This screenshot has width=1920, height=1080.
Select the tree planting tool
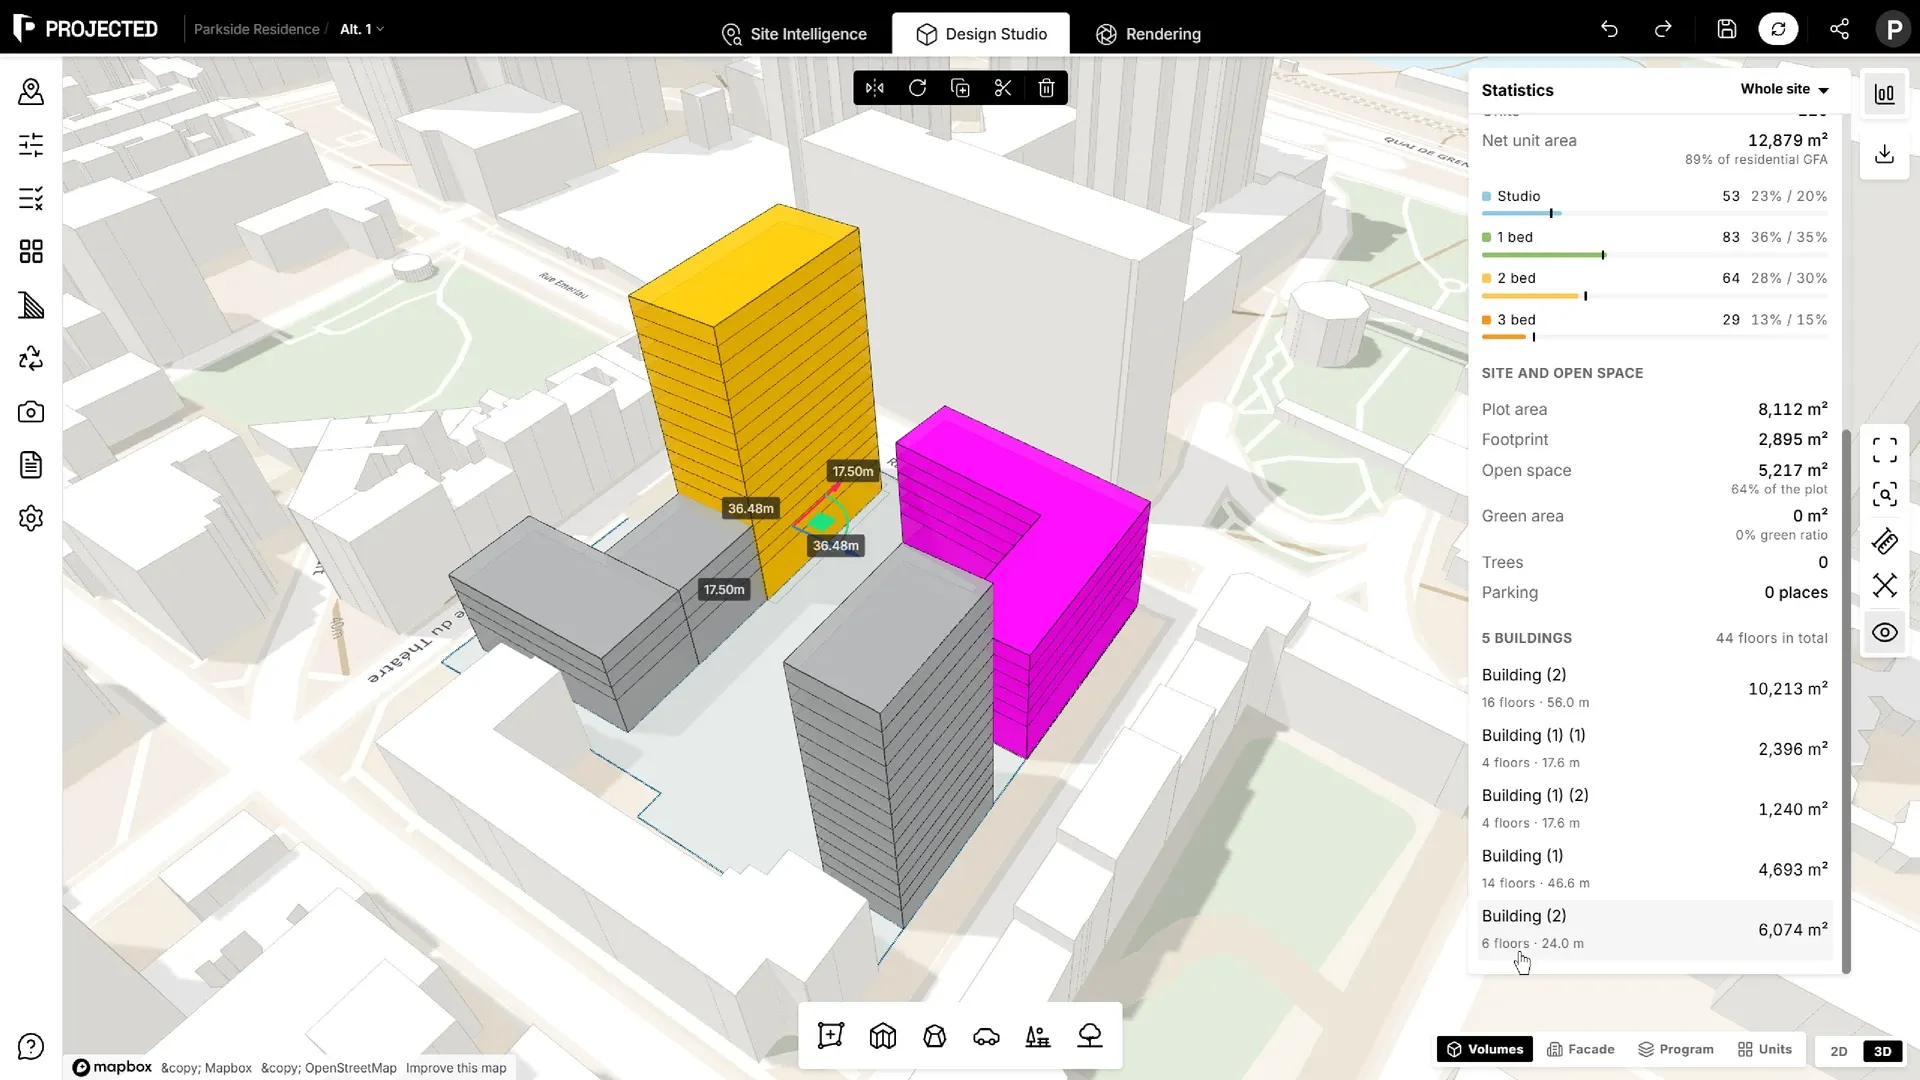pos(1090,1036)
